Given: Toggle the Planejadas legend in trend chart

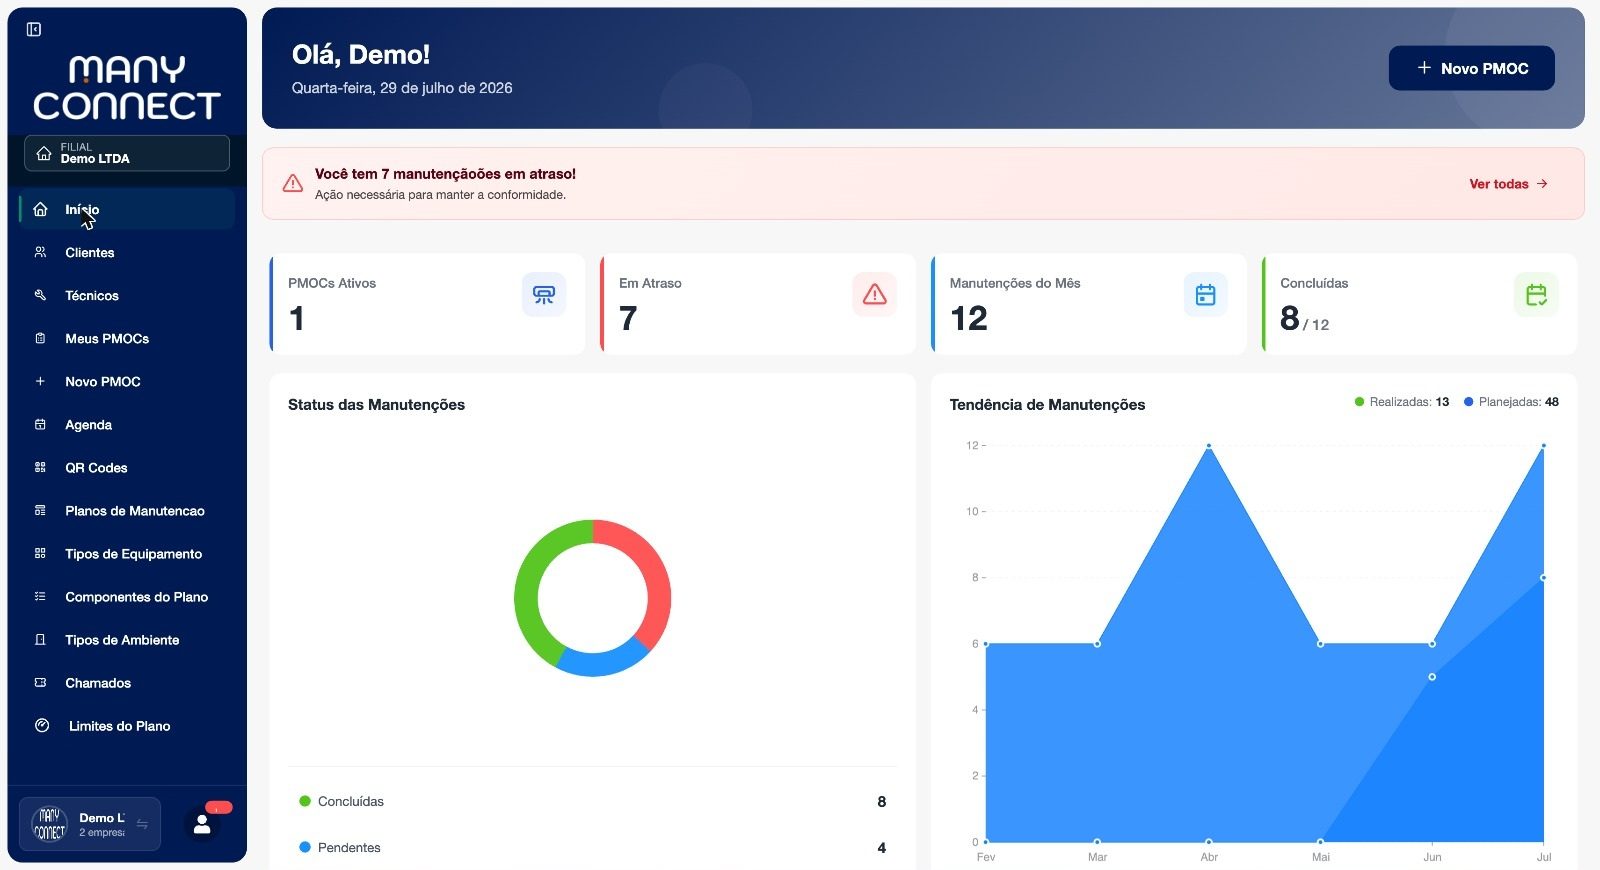Looking at the screenshot, I should tap(1511, 402).
